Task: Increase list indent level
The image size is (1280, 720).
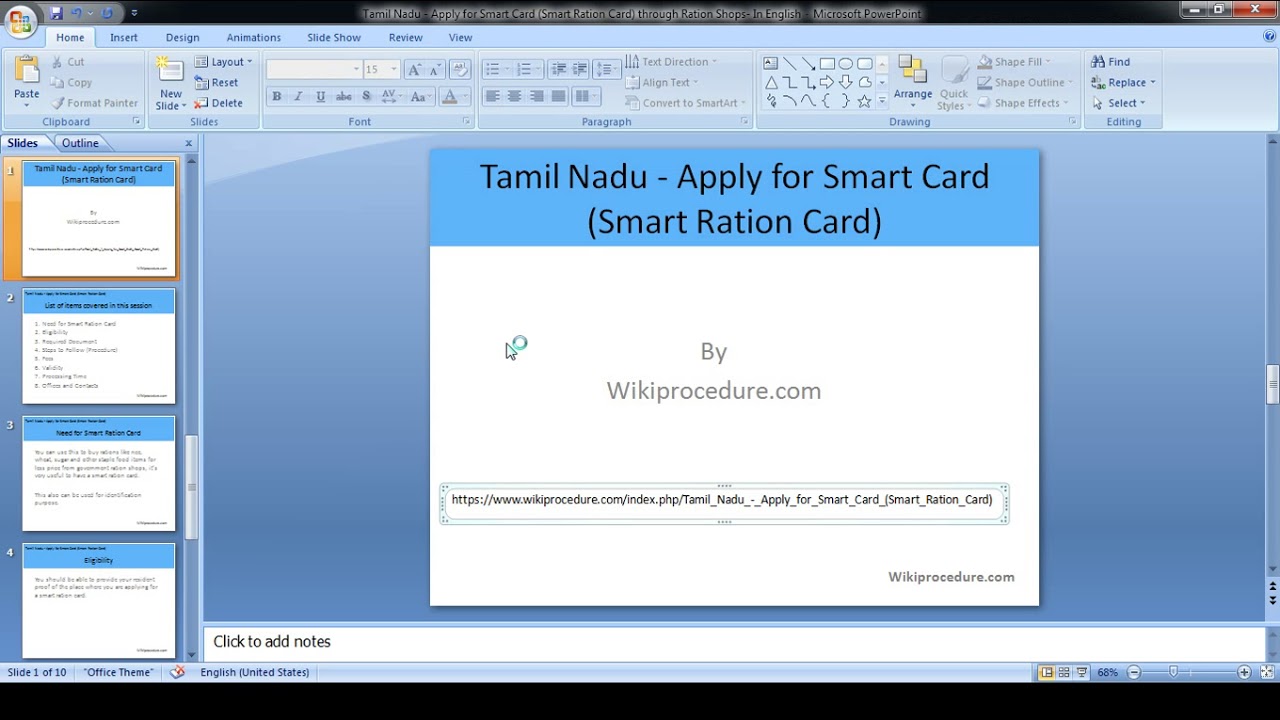Action: (579, 69)
